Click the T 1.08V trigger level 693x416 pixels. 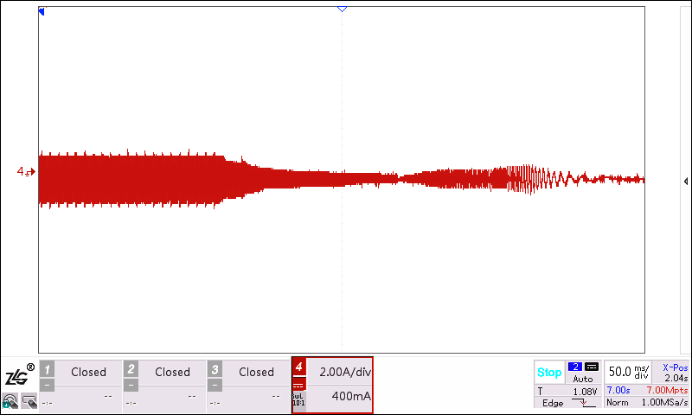click(567, 391)
